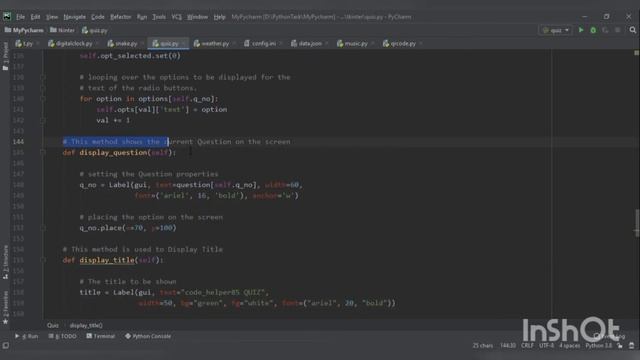Change UTF-8 file encoding in status bar
This screenshot has height=360, width=640.
pos(547,346)
